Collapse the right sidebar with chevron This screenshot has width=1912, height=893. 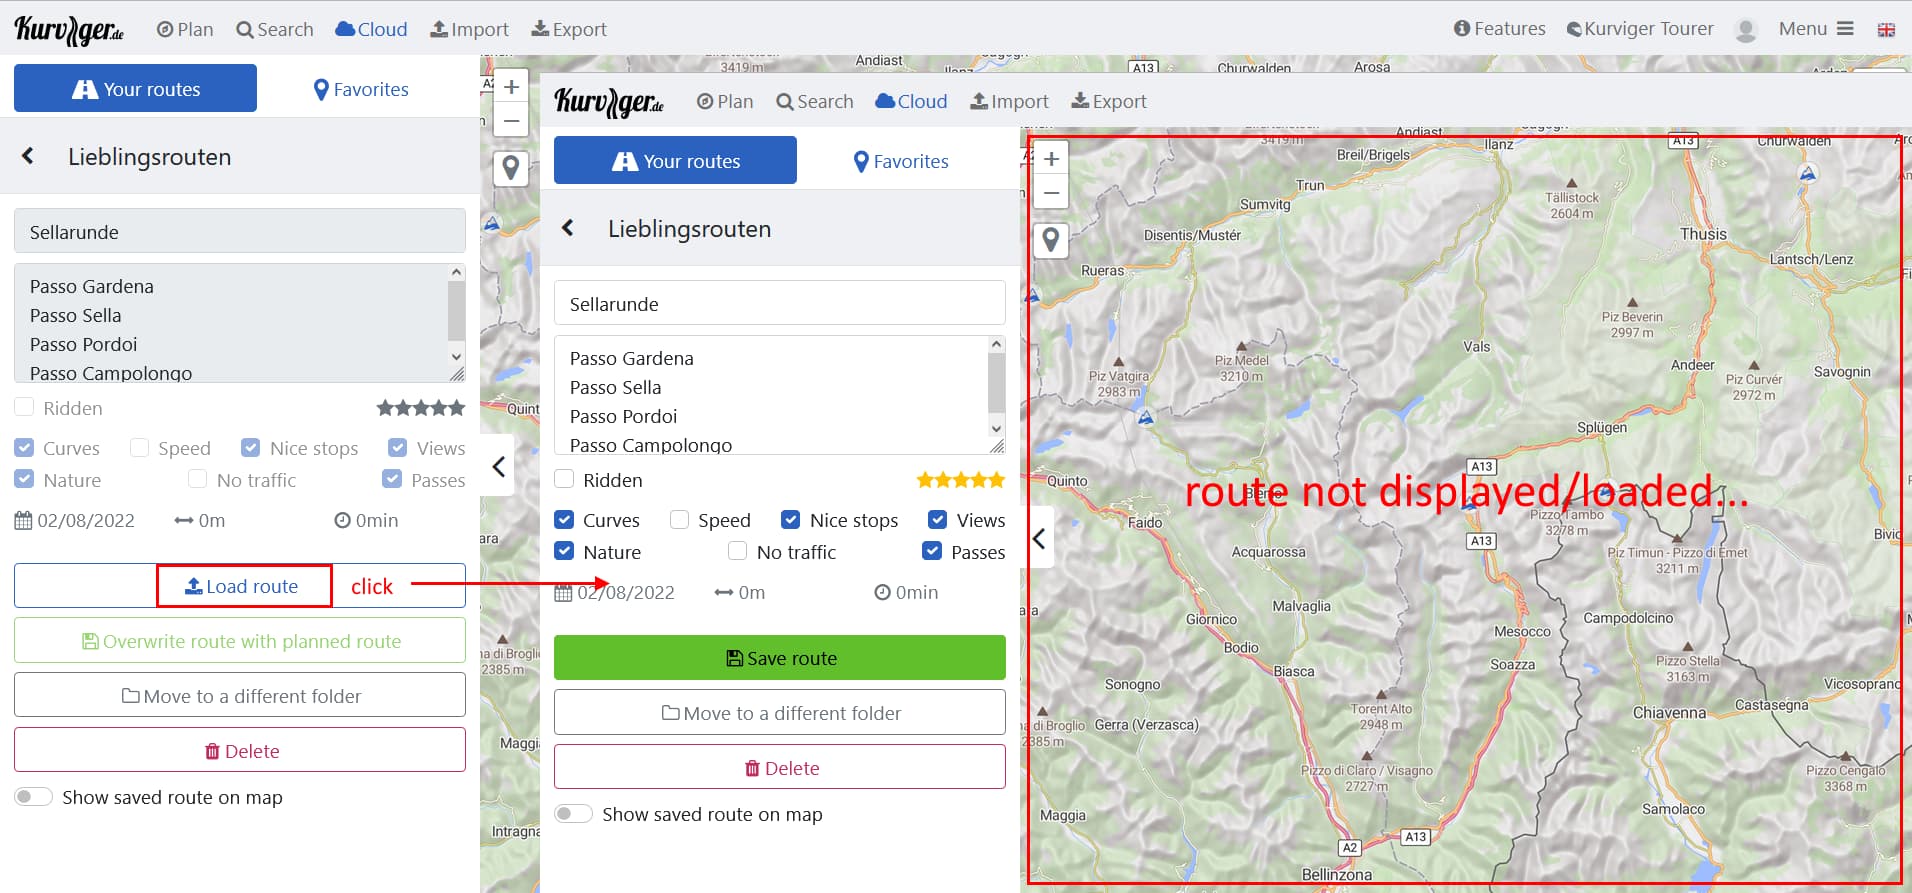pyautogui.click(x=1039, y=539)
